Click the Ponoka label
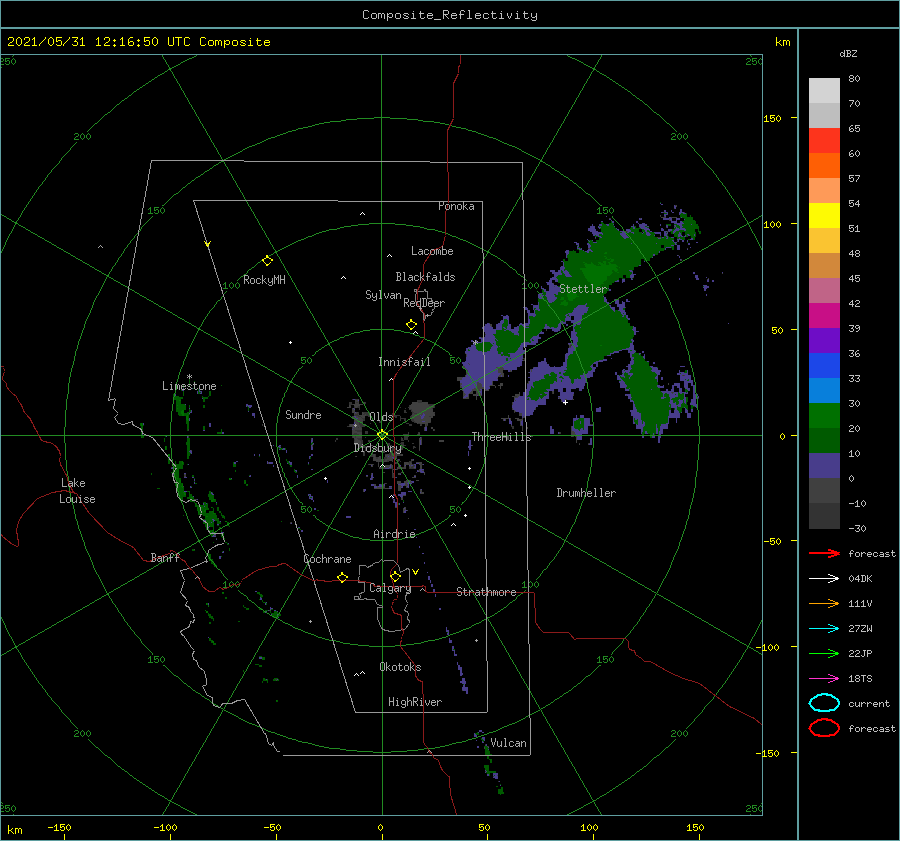This screenshot has width=900, height=841. click(x=456, y=206)
